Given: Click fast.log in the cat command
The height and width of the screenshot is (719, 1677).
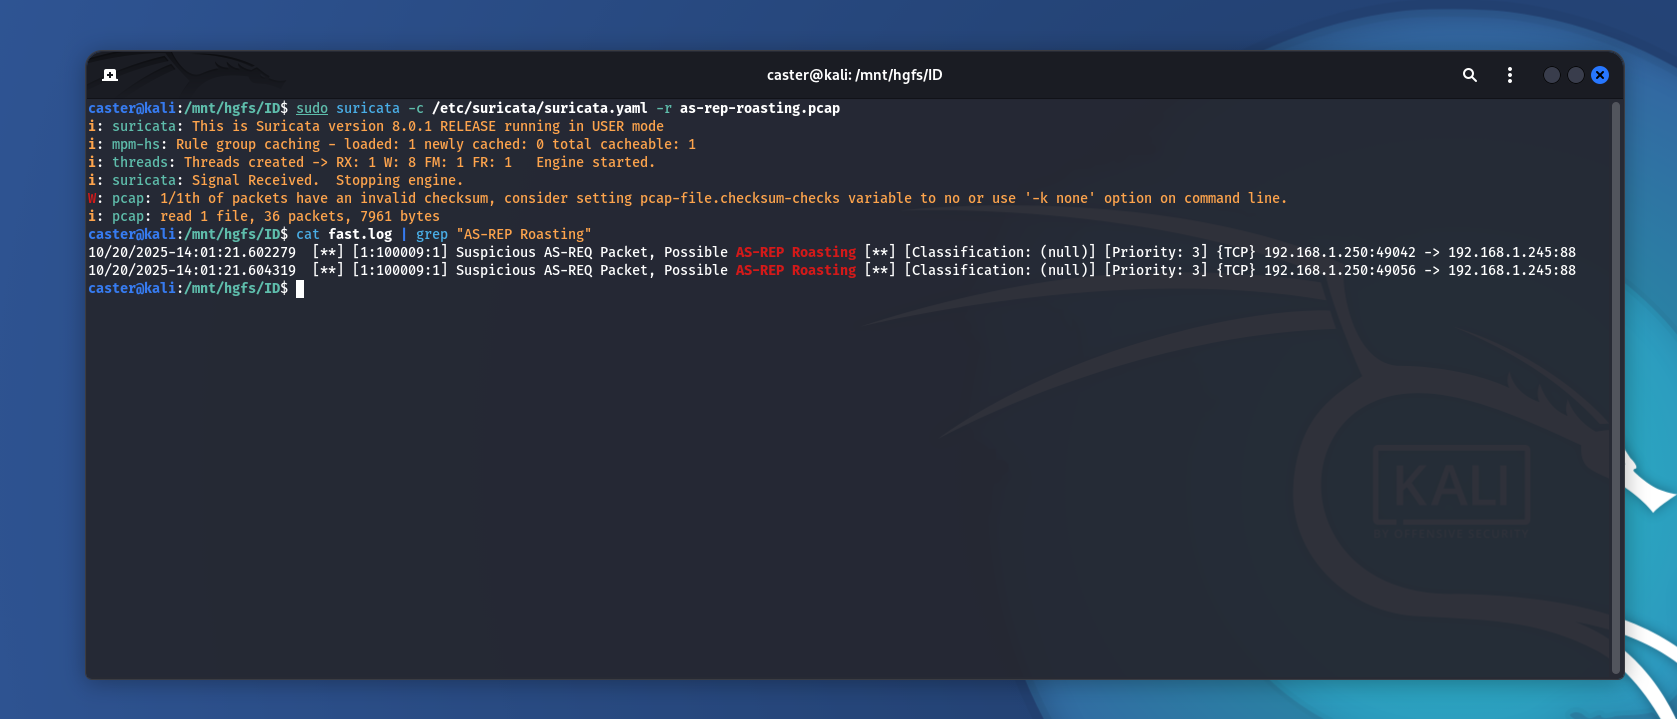Looking at the screenshot, I should [x=360, y=235].
